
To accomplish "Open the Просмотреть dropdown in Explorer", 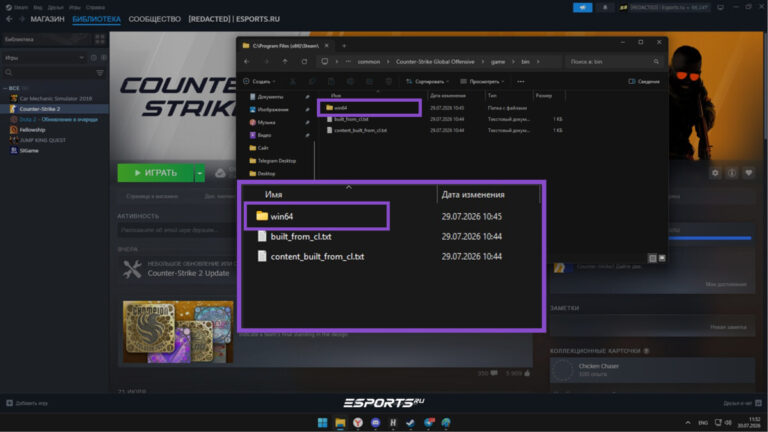I will [x=482, y=81].
